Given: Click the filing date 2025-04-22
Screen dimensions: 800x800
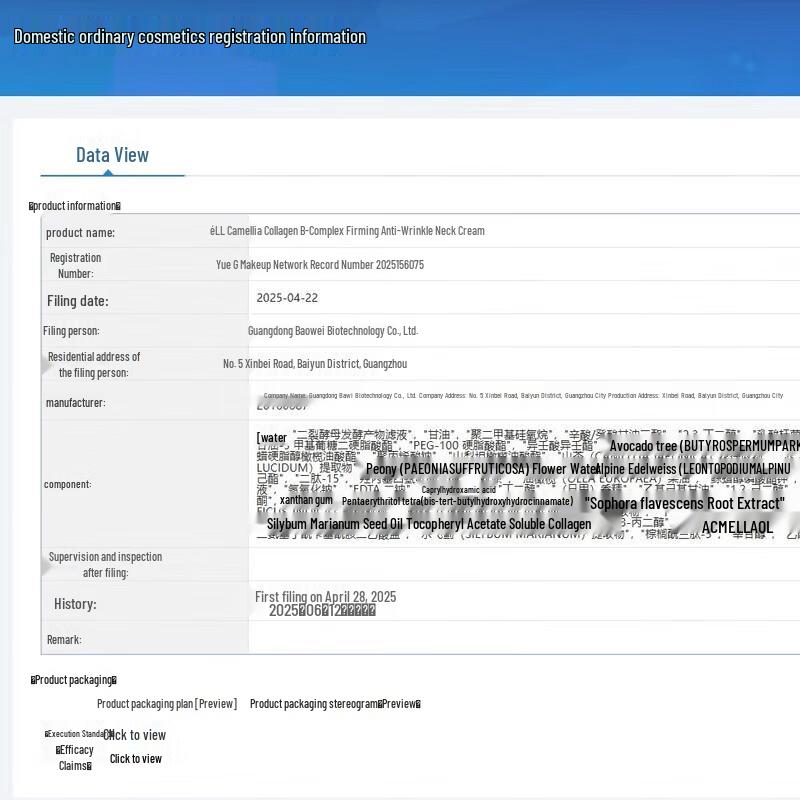Looking at the screenshot, I should (287, 298).
